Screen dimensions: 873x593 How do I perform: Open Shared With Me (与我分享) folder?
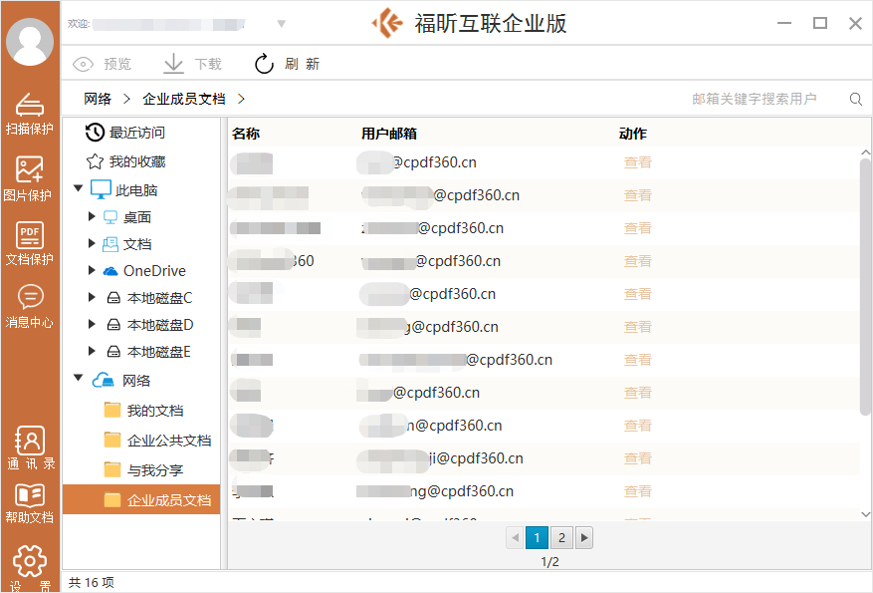tap(144, 470)
